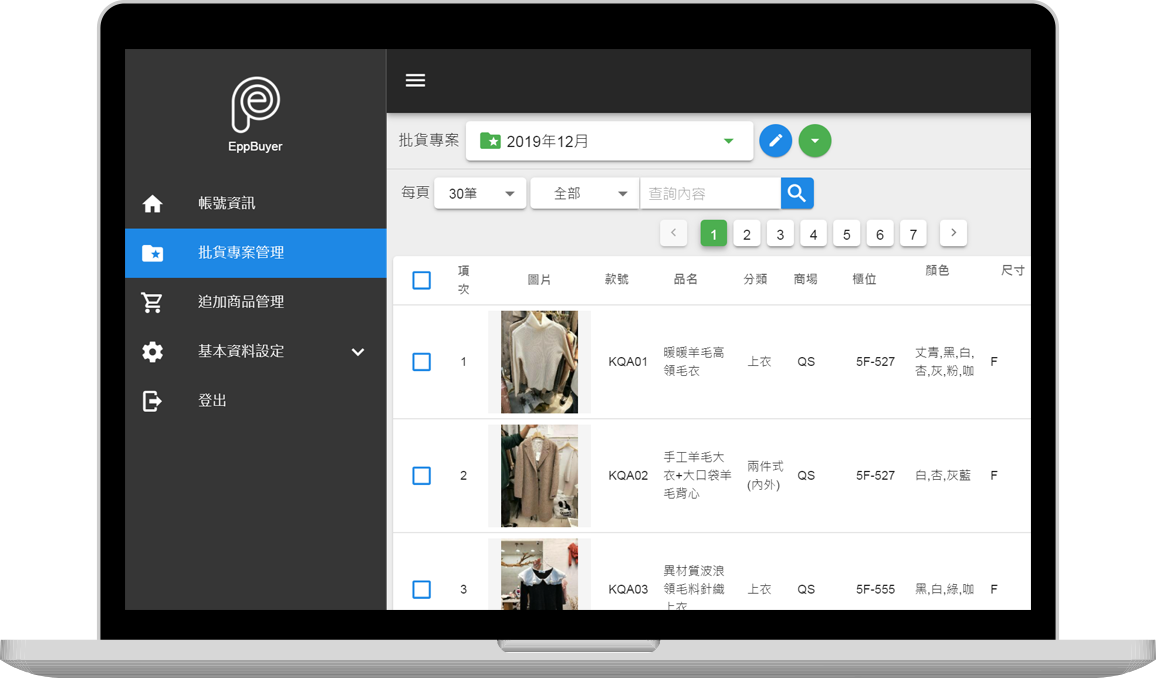The image size is (1156, 678).
Task: Click the home icon beside 帳號資訊
Action: (x=152, y=204)
